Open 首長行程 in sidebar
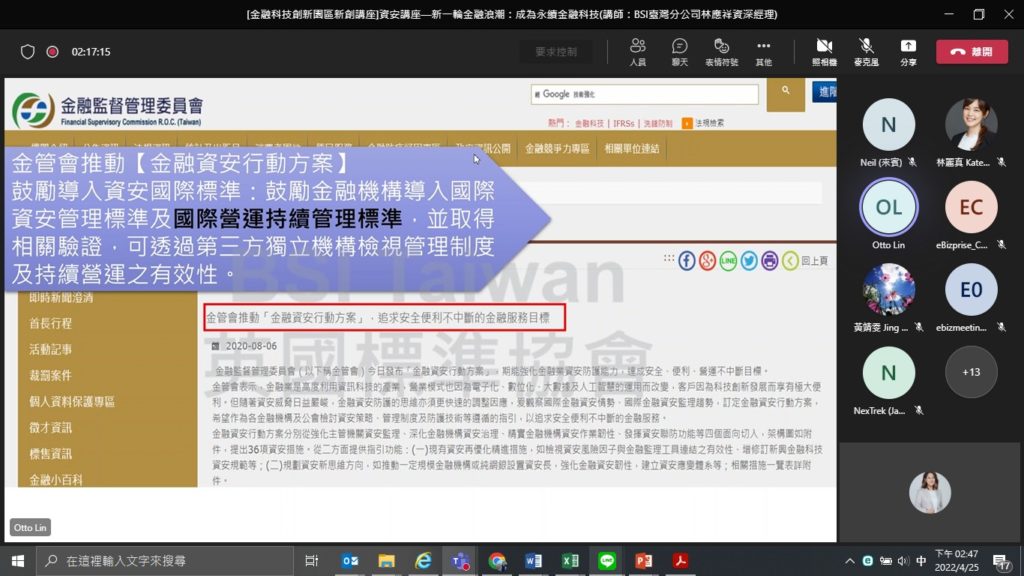 (50, 323)
